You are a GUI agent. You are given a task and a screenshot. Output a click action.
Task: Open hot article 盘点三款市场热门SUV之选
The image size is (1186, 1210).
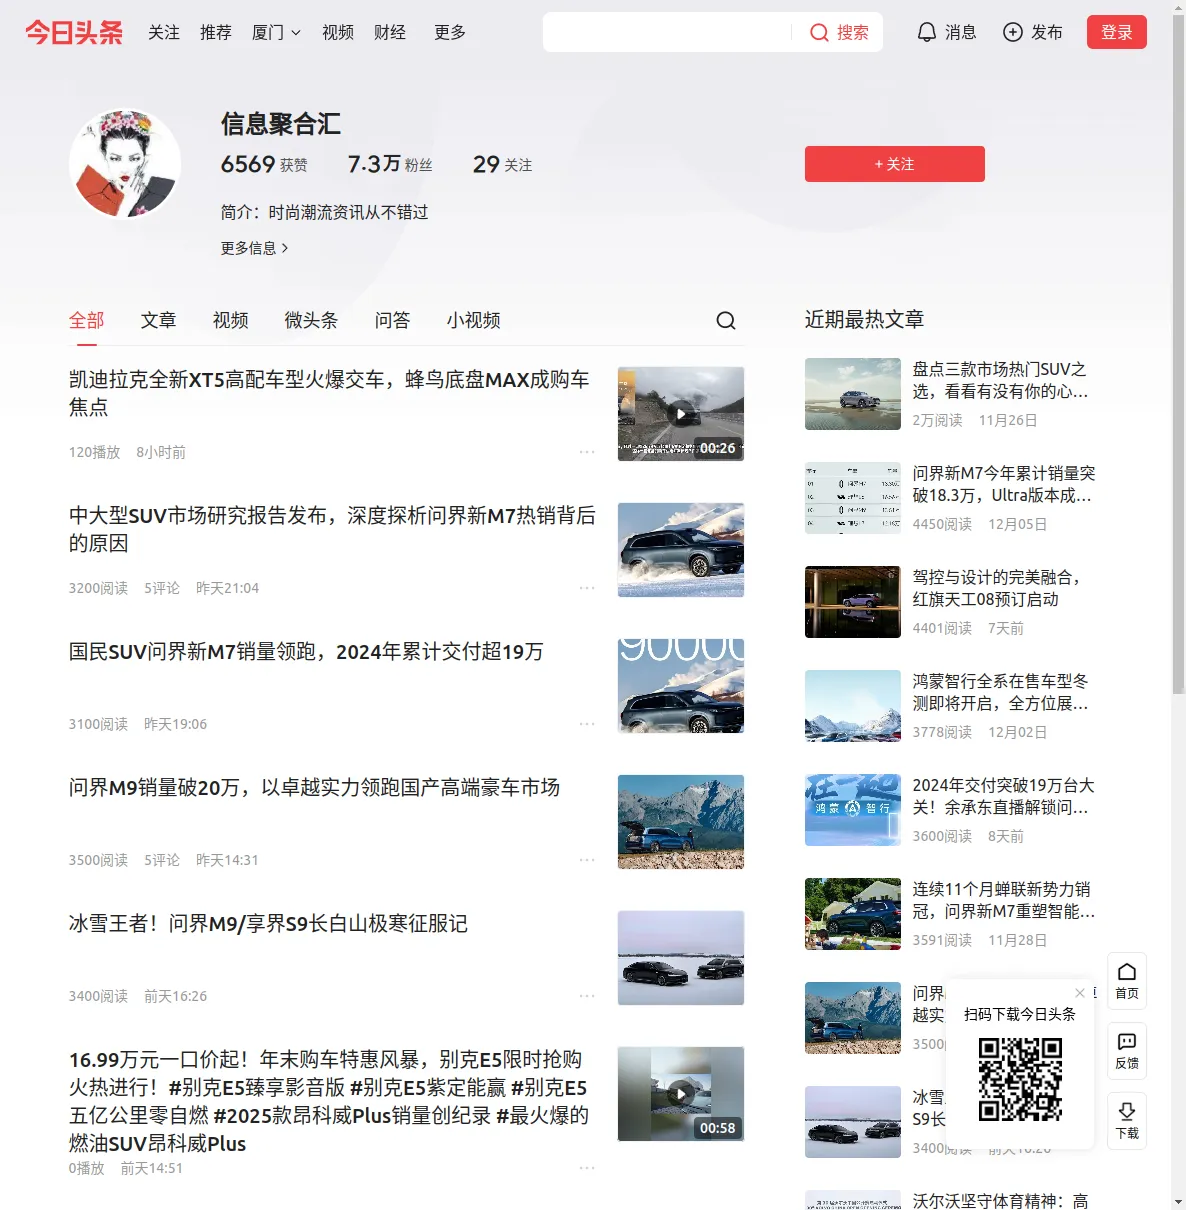(x=1000, y=380)
